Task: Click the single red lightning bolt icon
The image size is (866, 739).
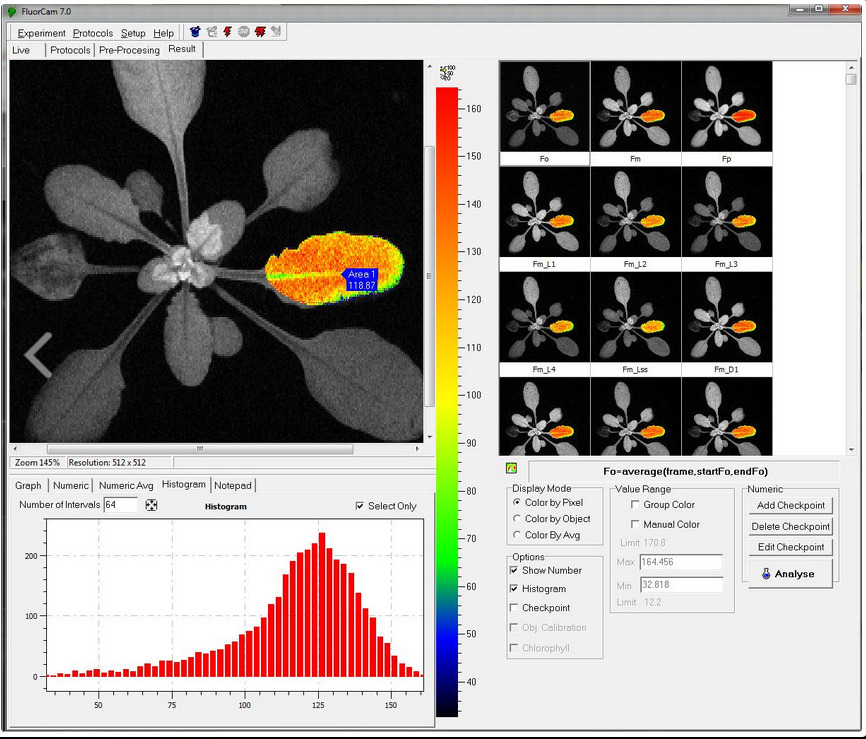Action: tap(228, 32)
